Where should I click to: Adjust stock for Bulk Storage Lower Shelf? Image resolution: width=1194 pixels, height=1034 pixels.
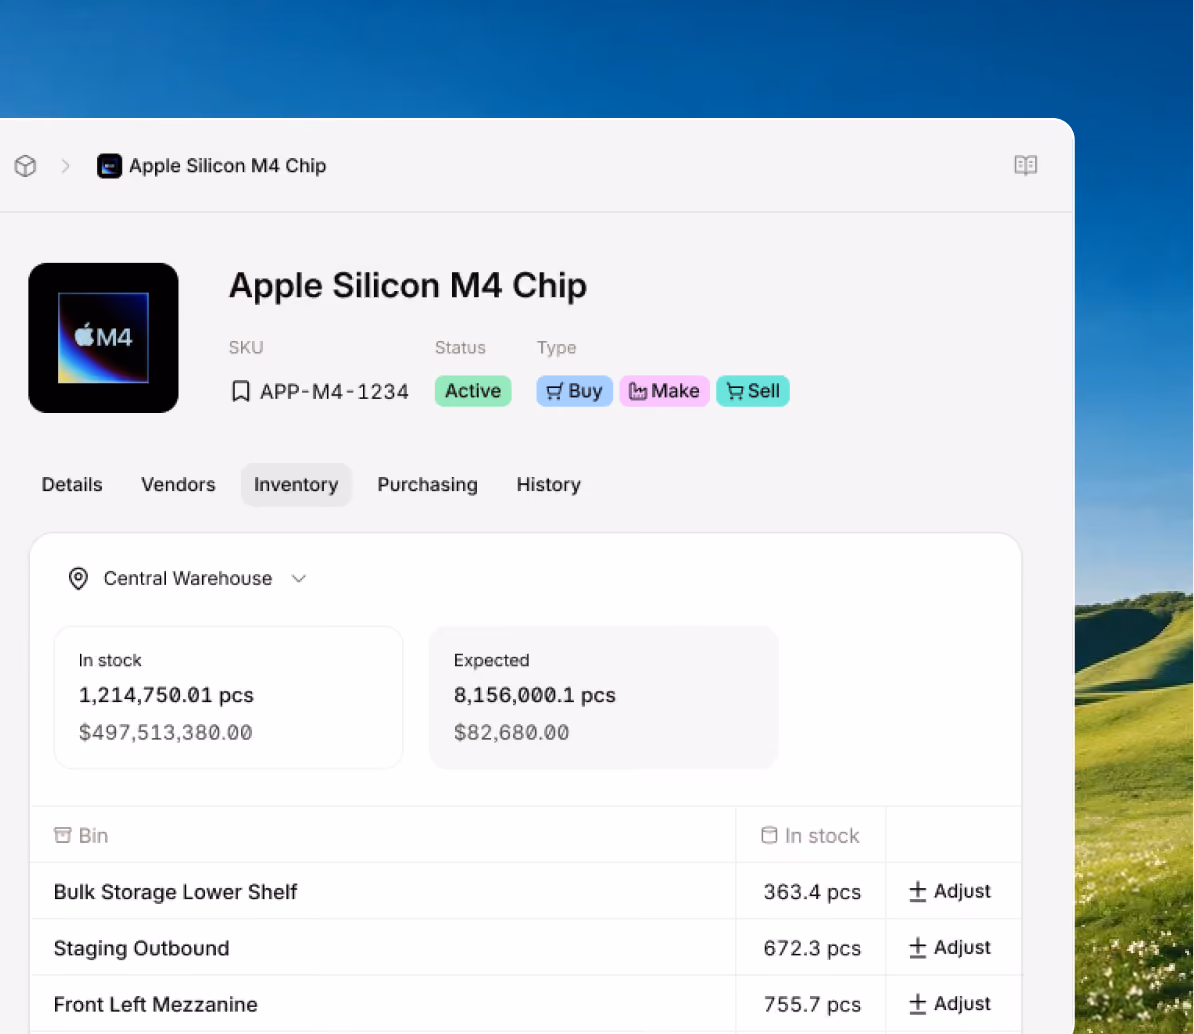[950, 891]
